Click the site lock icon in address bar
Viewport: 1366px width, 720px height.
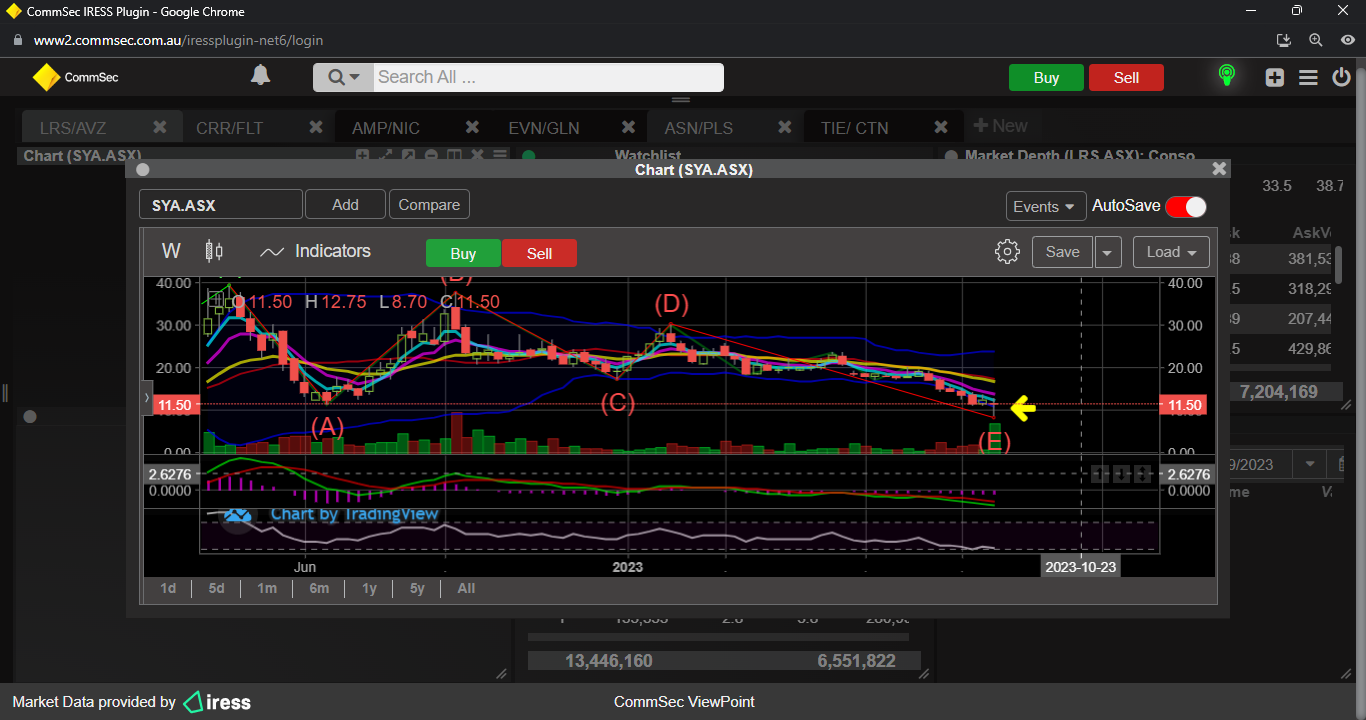[x=17, y=41]
